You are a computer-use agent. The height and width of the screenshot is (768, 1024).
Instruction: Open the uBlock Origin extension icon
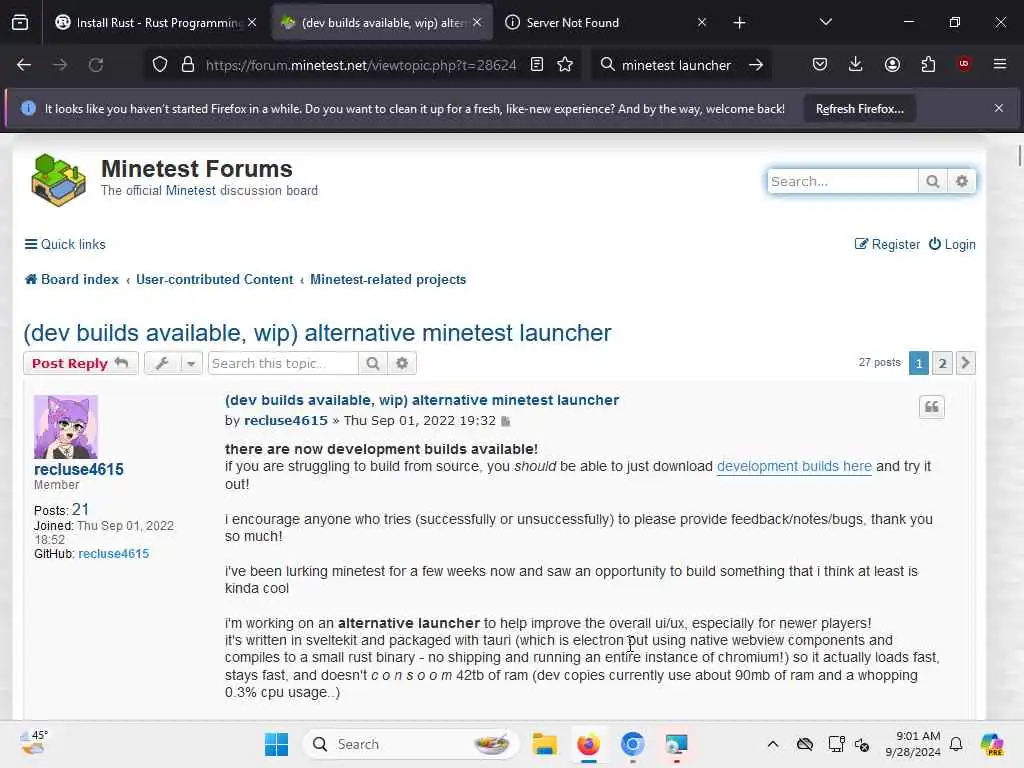[x=964, y=64]
